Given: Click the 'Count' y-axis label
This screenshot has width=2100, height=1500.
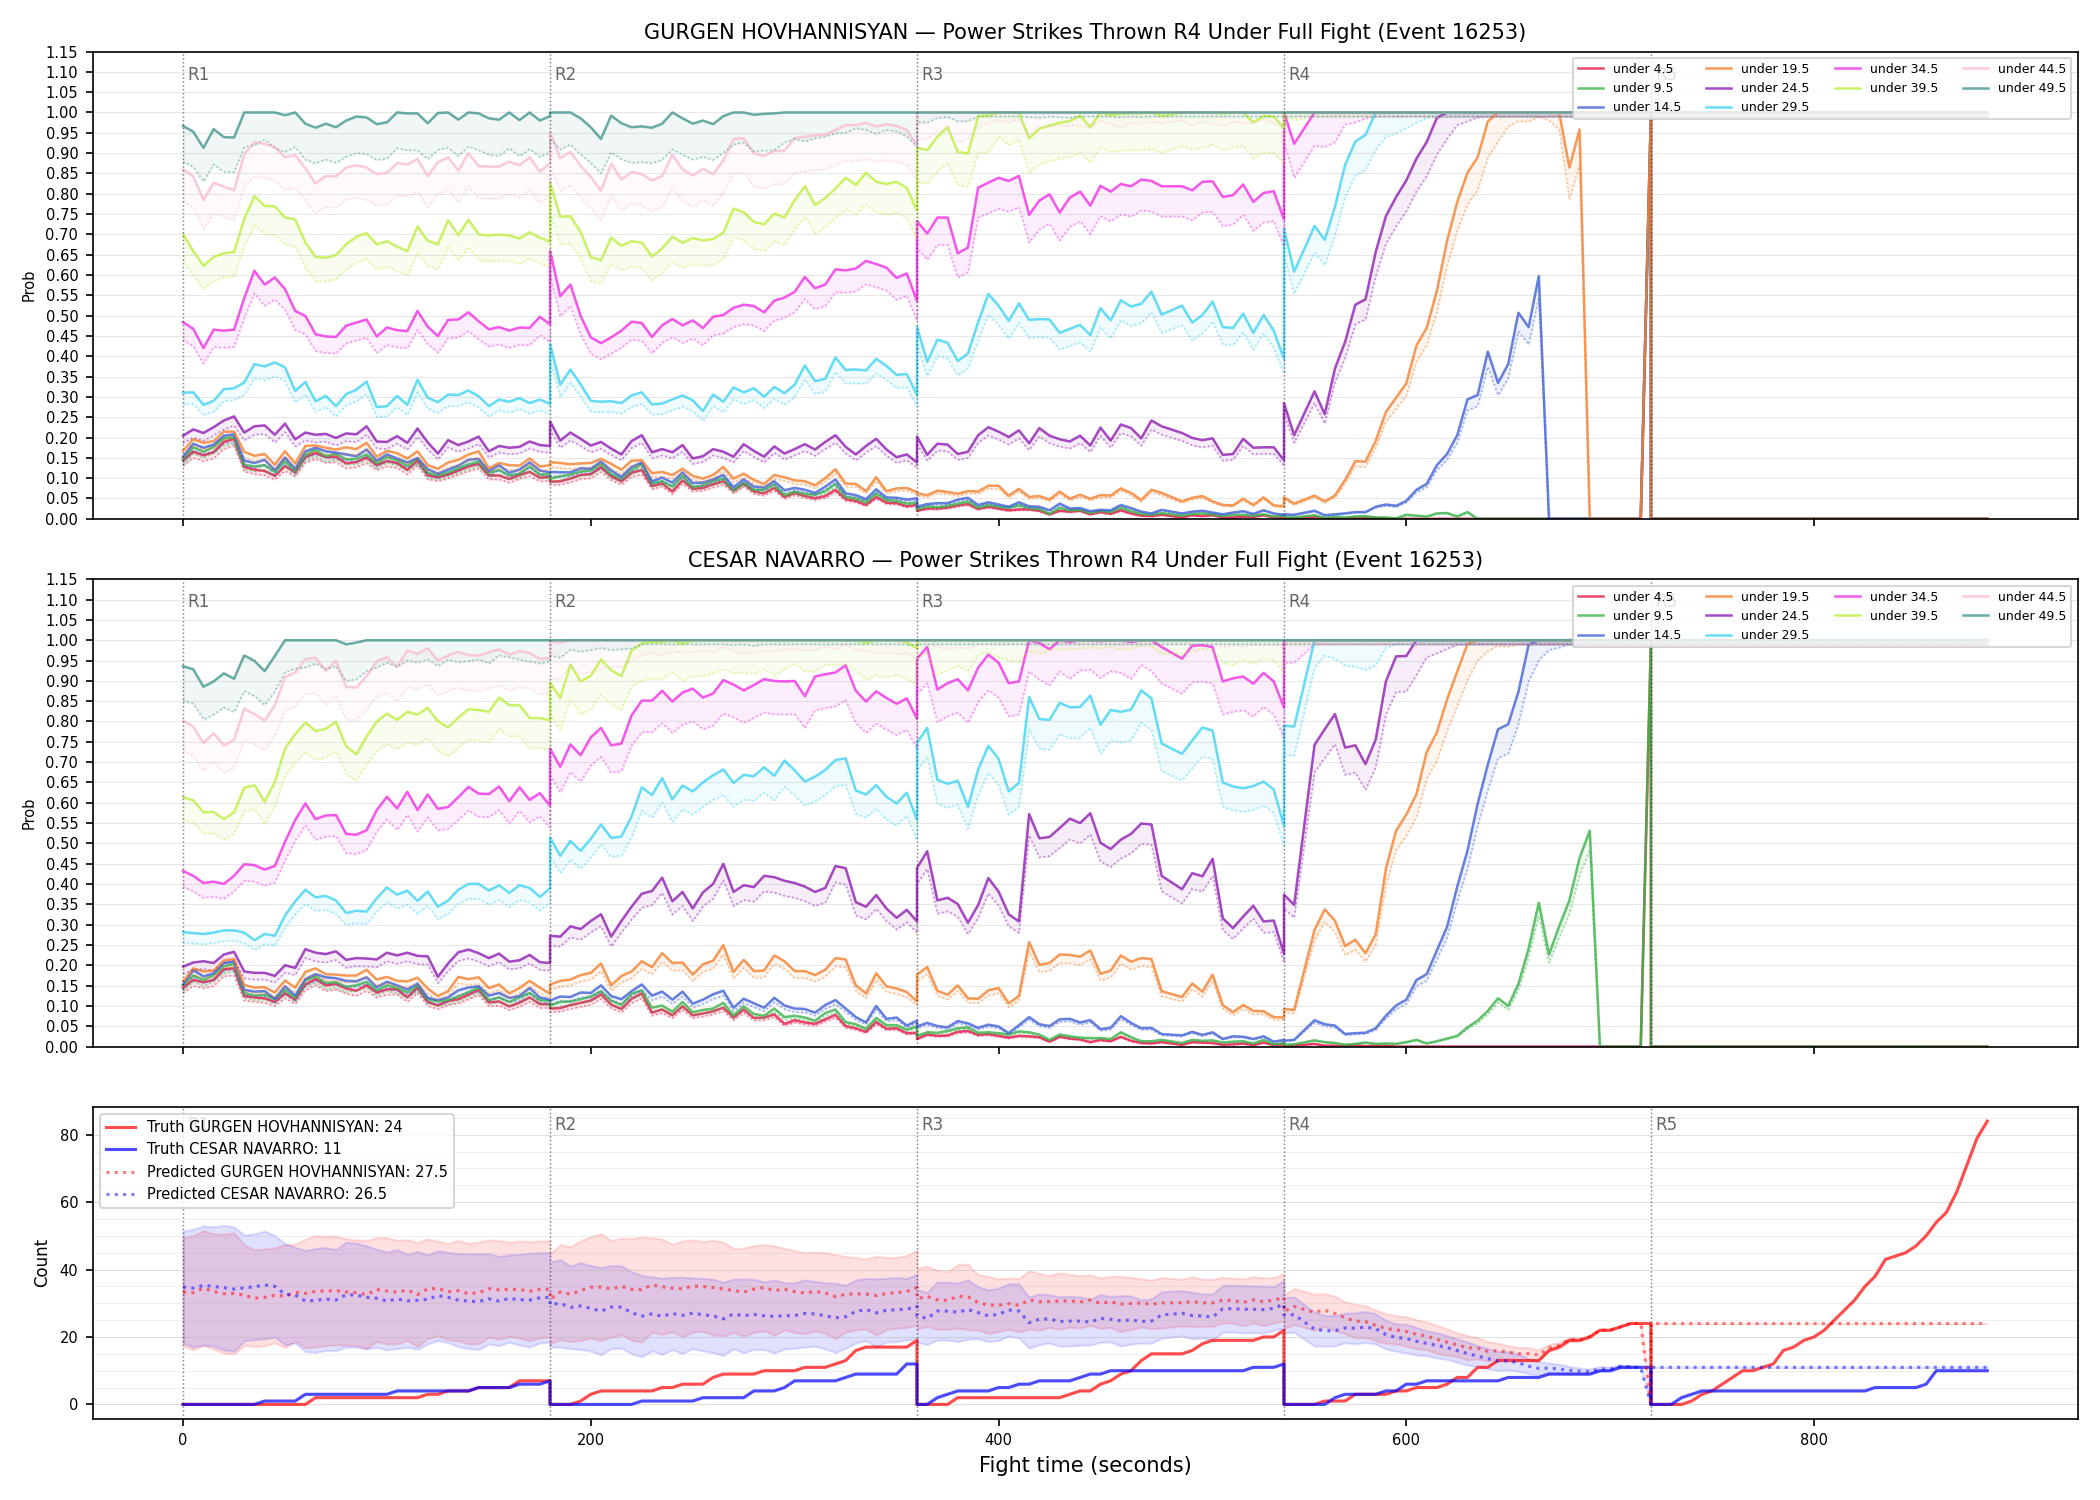Looking at the screenshot, I should 41,1263.
